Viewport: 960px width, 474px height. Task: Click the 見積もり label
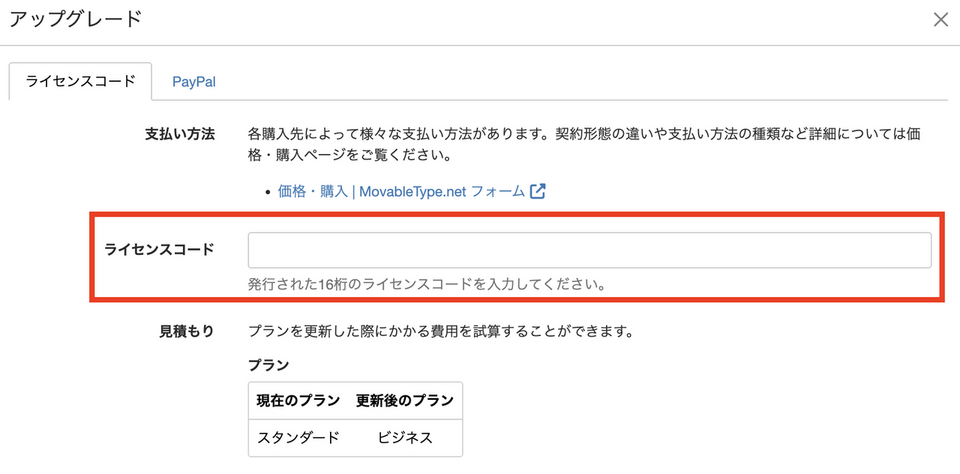pyautogui.click(x=187, y=331)
